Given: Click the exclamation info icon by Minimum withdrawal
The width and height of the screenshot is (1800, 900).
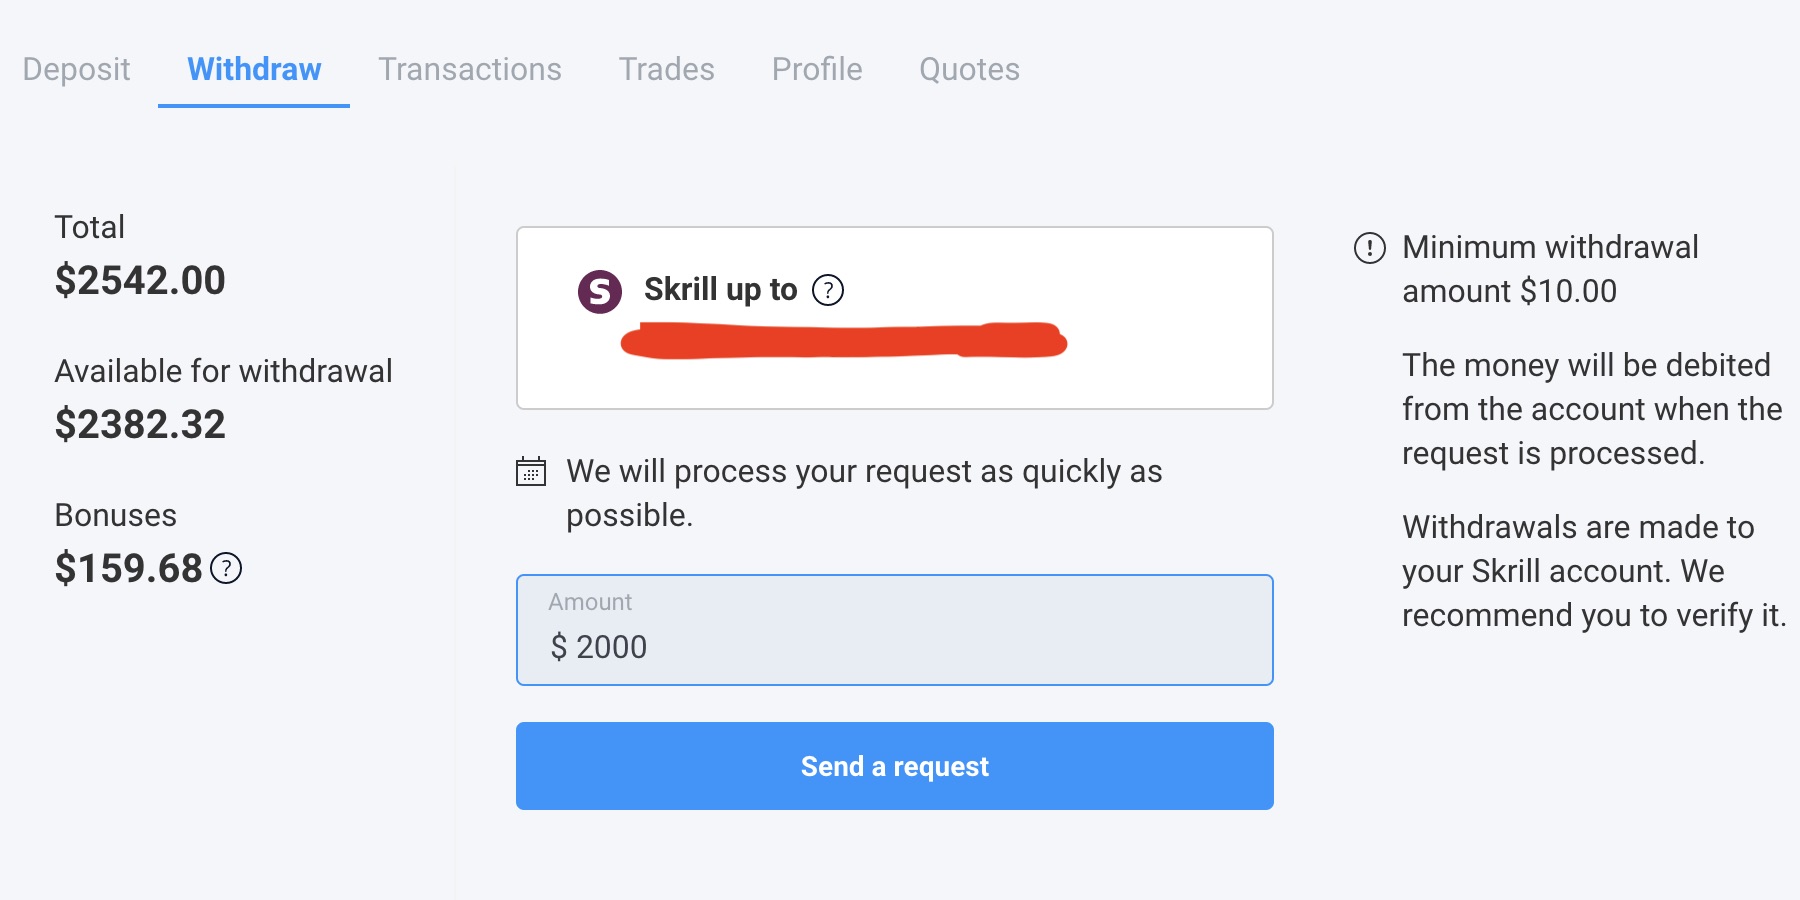Looking at the screenshot, I should click(x=1369, y=248).
